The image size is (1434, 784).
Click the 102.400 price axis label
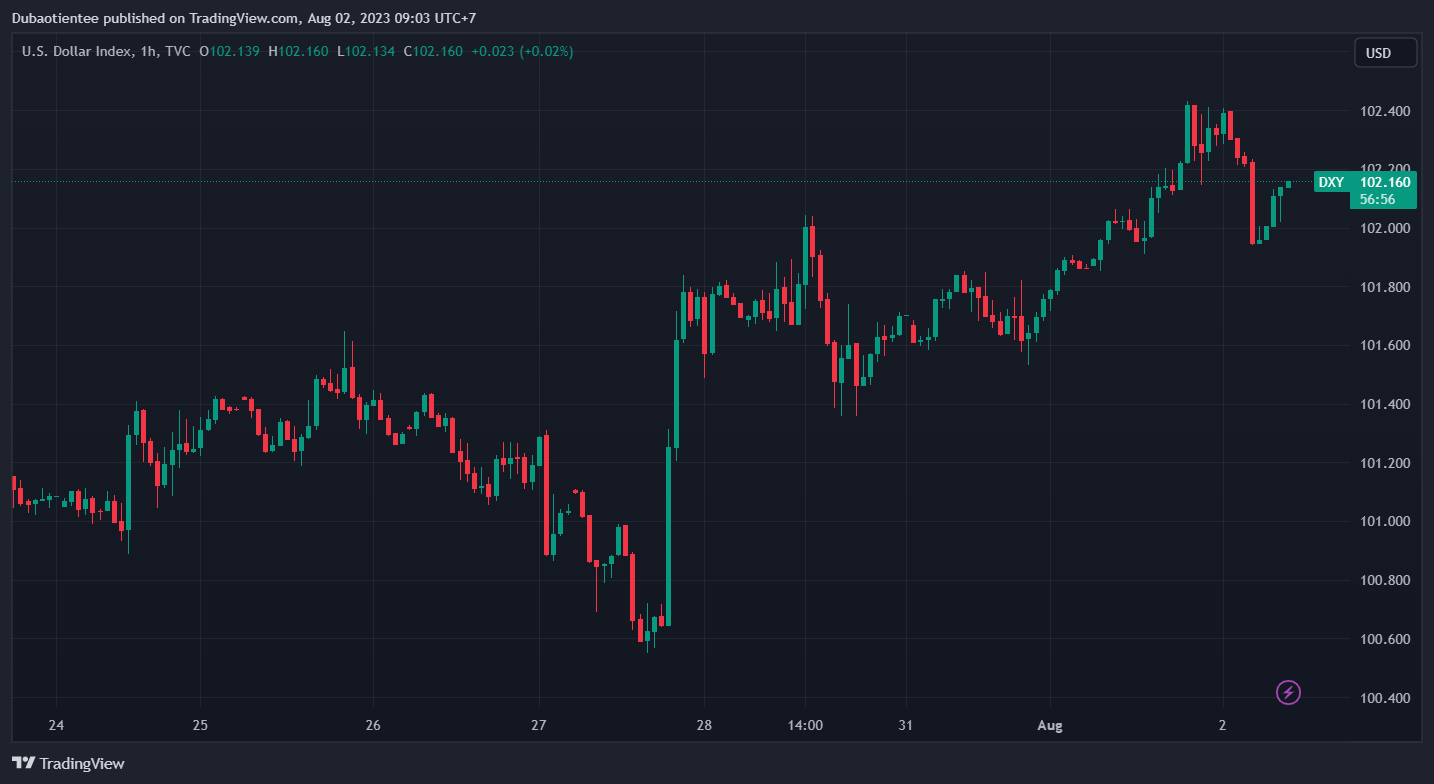coord(1385,111)
